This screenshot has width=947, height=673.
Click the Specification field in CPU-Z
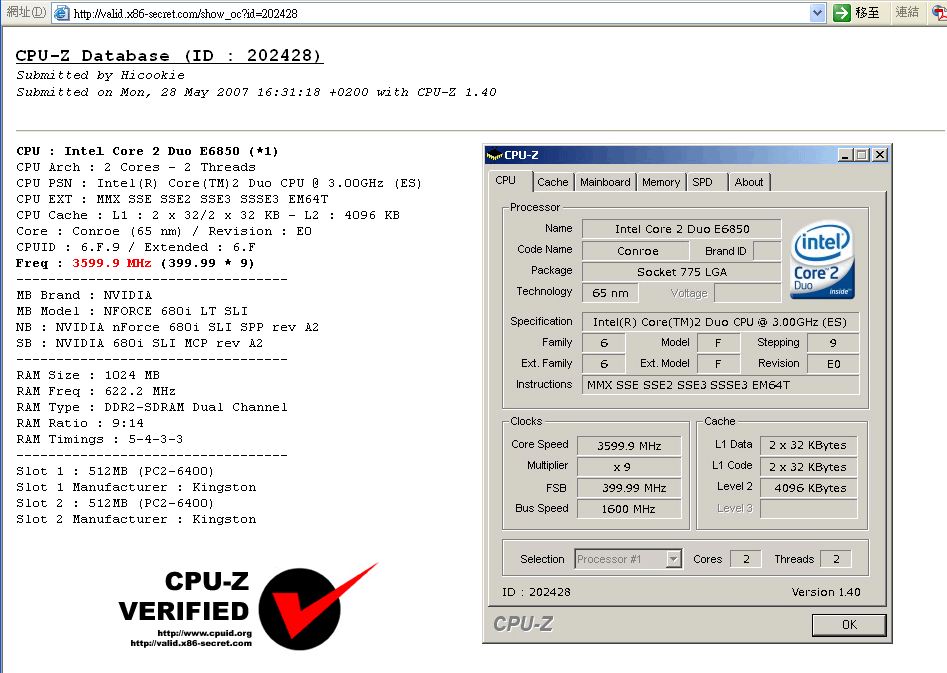point(720,322)
